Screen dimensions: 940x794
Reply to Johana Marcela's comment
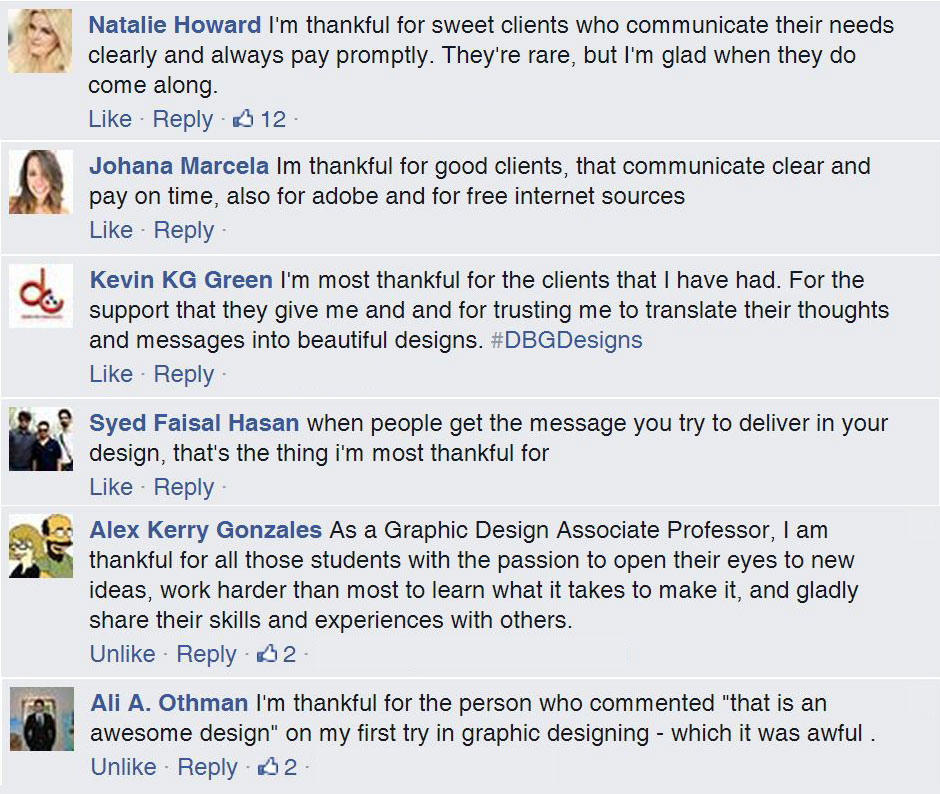184,230
